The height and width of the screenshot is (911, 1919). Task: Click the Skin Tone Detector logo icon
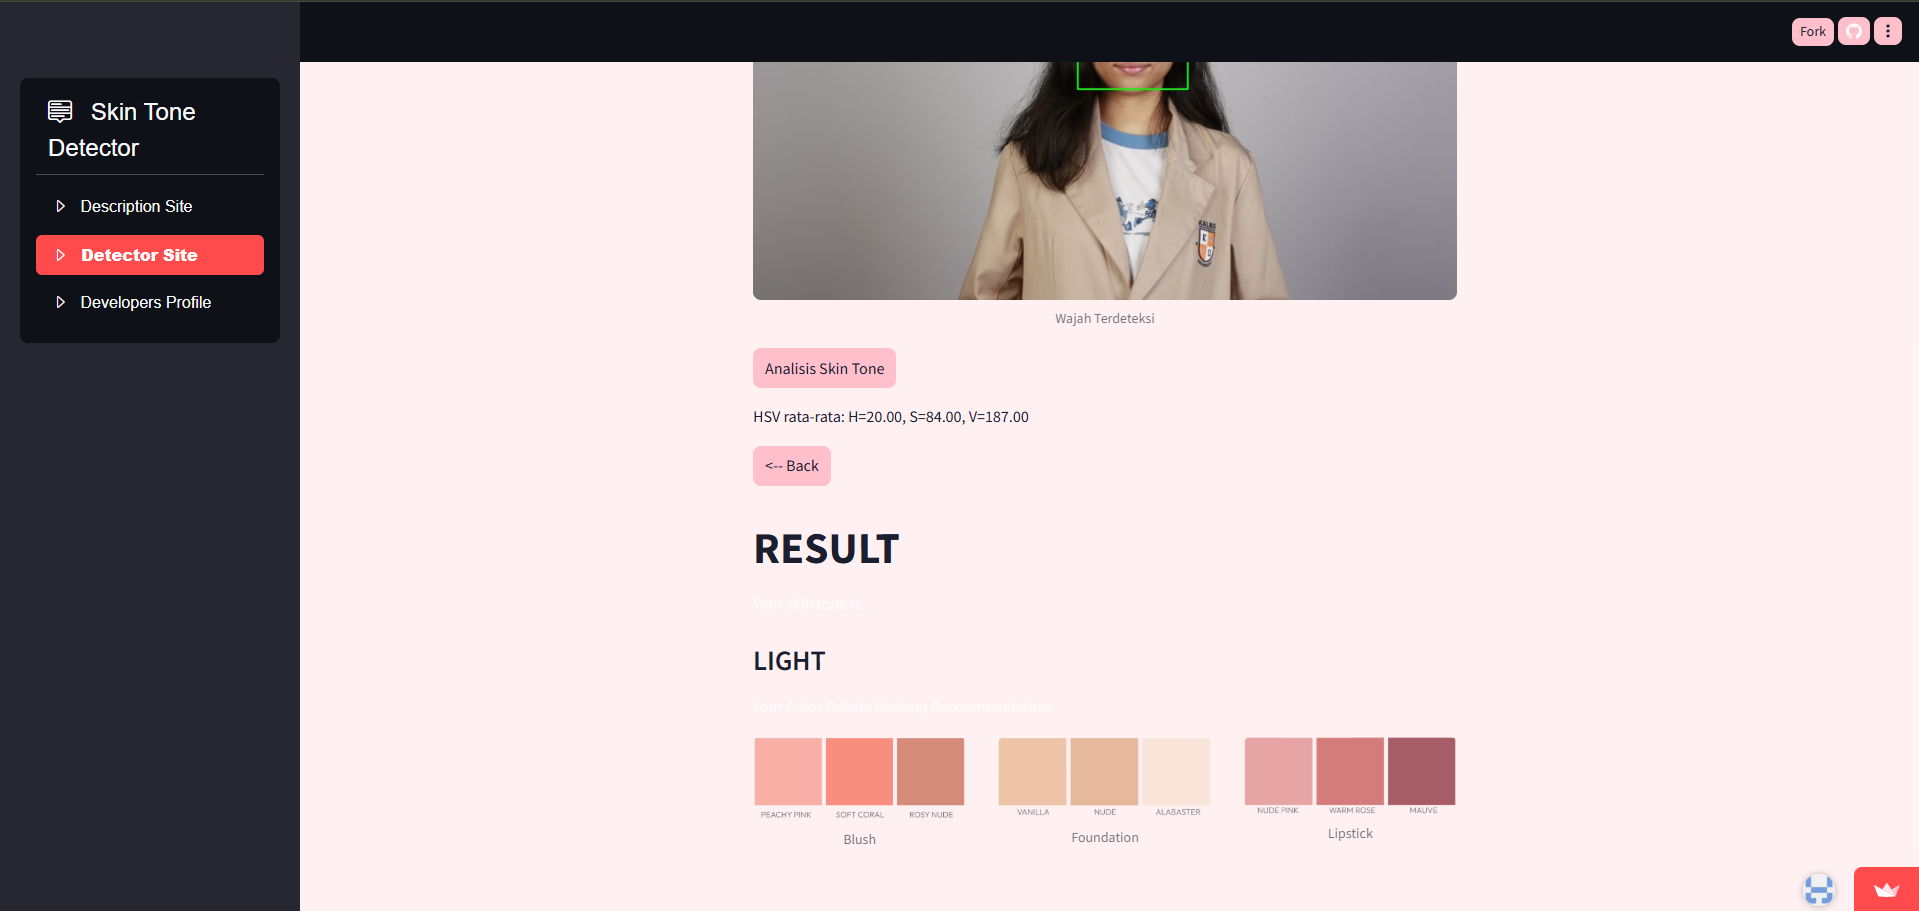tap(60, 111)
